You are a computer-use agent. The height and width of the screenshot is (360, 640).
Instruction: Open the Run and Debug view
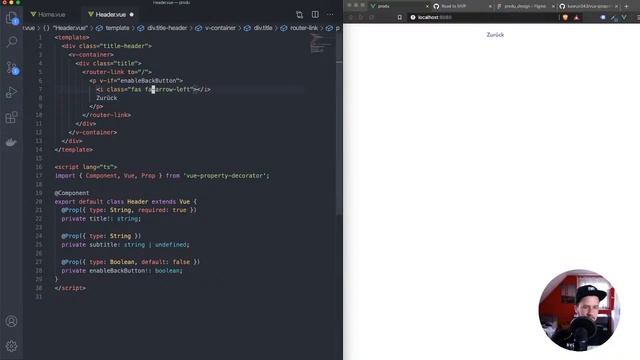[11, 93]
